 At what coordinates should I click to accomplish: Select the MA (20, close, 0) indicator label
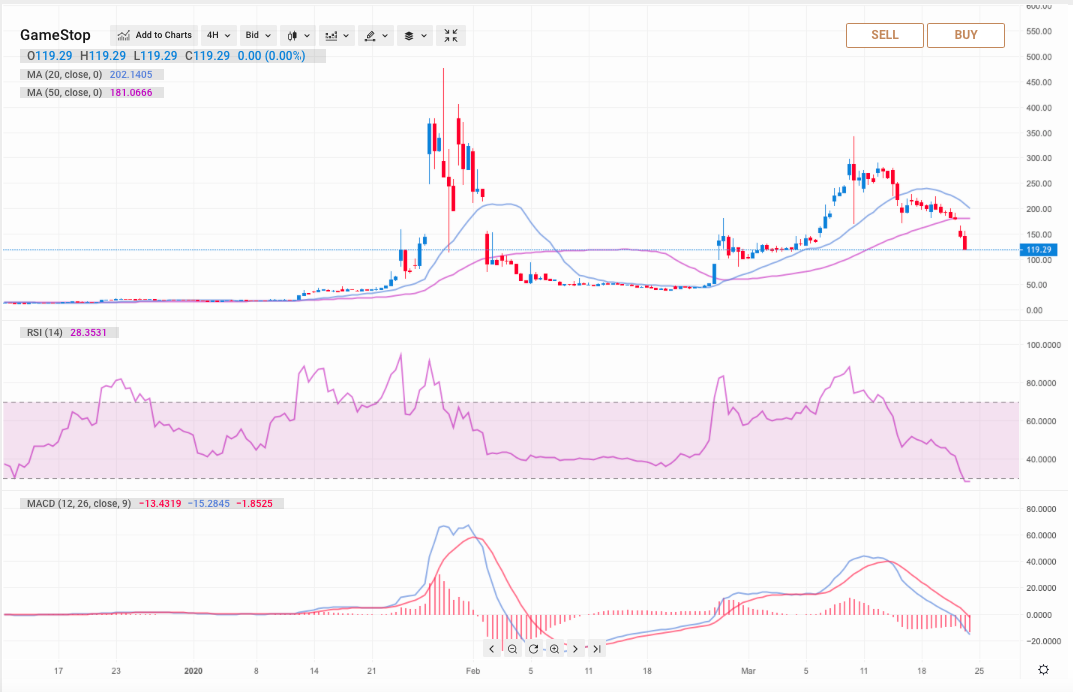[x=65, y=75]
